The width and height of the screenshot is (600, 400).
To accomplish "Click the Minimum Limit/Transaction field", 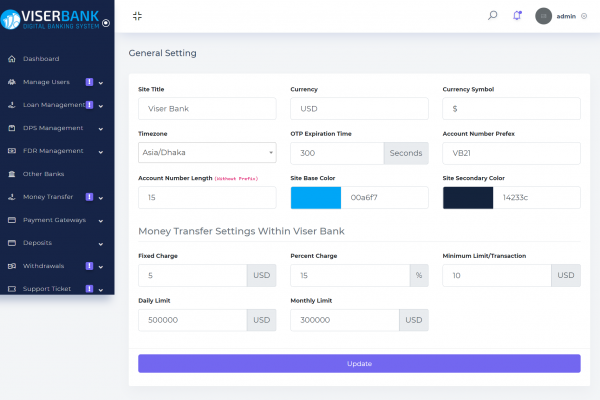I will coord(497,275).
